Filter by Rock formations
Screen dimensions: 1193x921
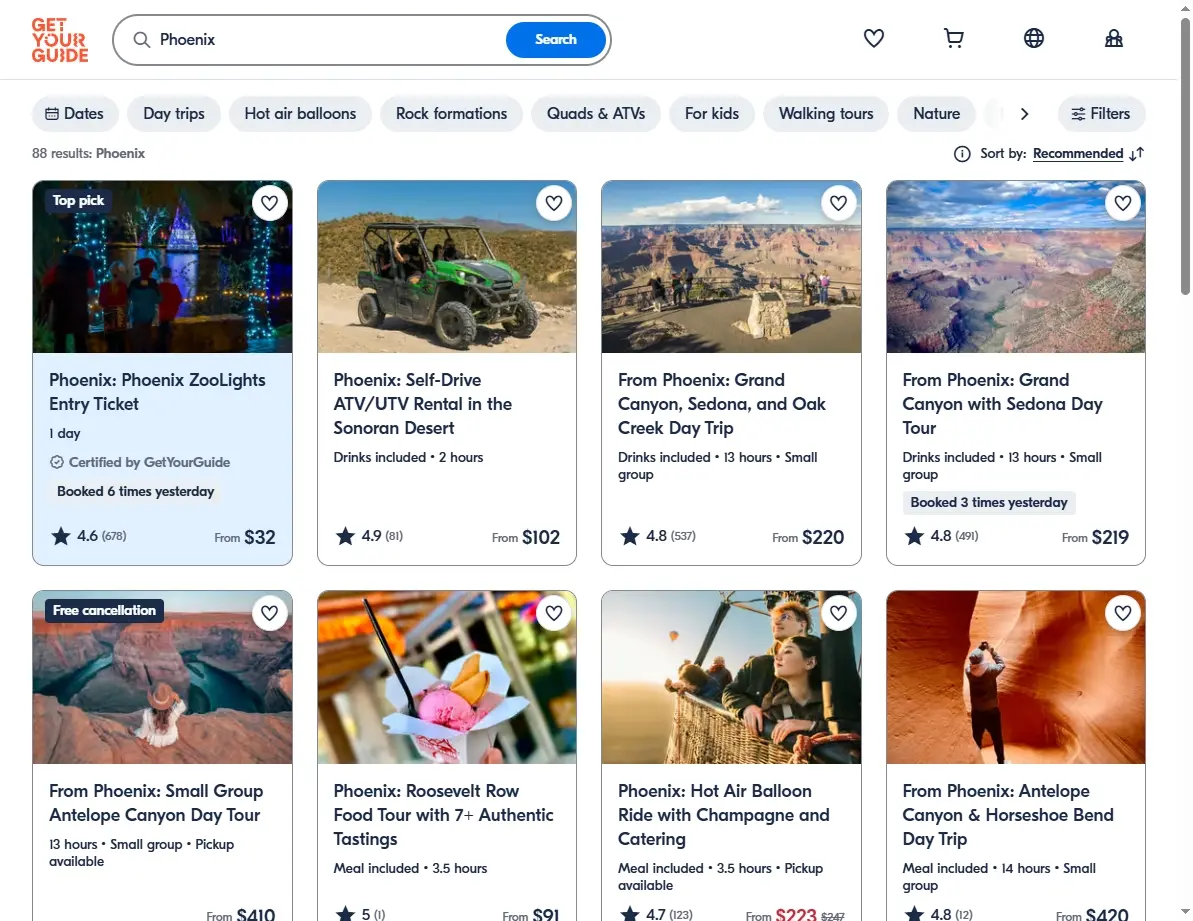451,113
